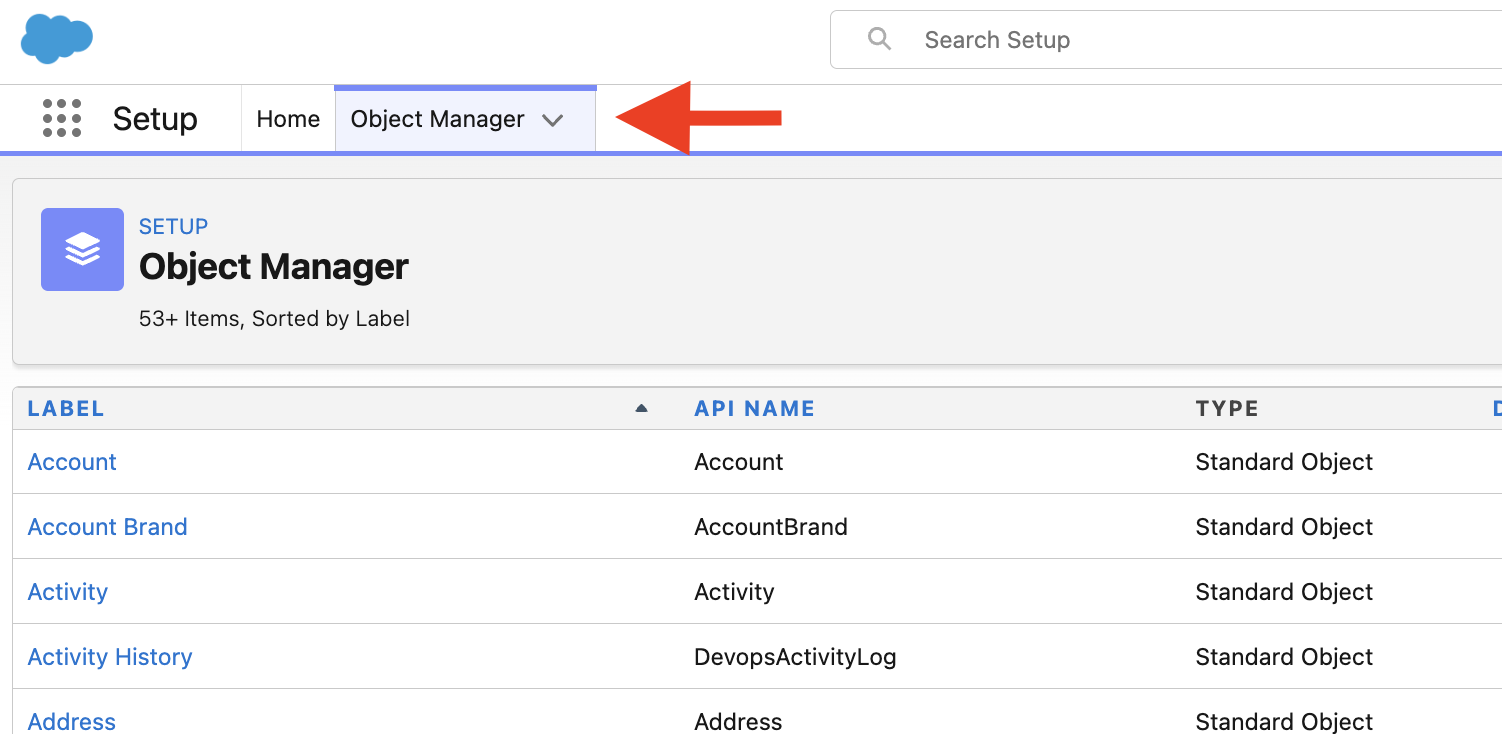This screenshot has width=1502, height=734.
Task: Click the Setup app name text
Action: click(x=155, y=119)
